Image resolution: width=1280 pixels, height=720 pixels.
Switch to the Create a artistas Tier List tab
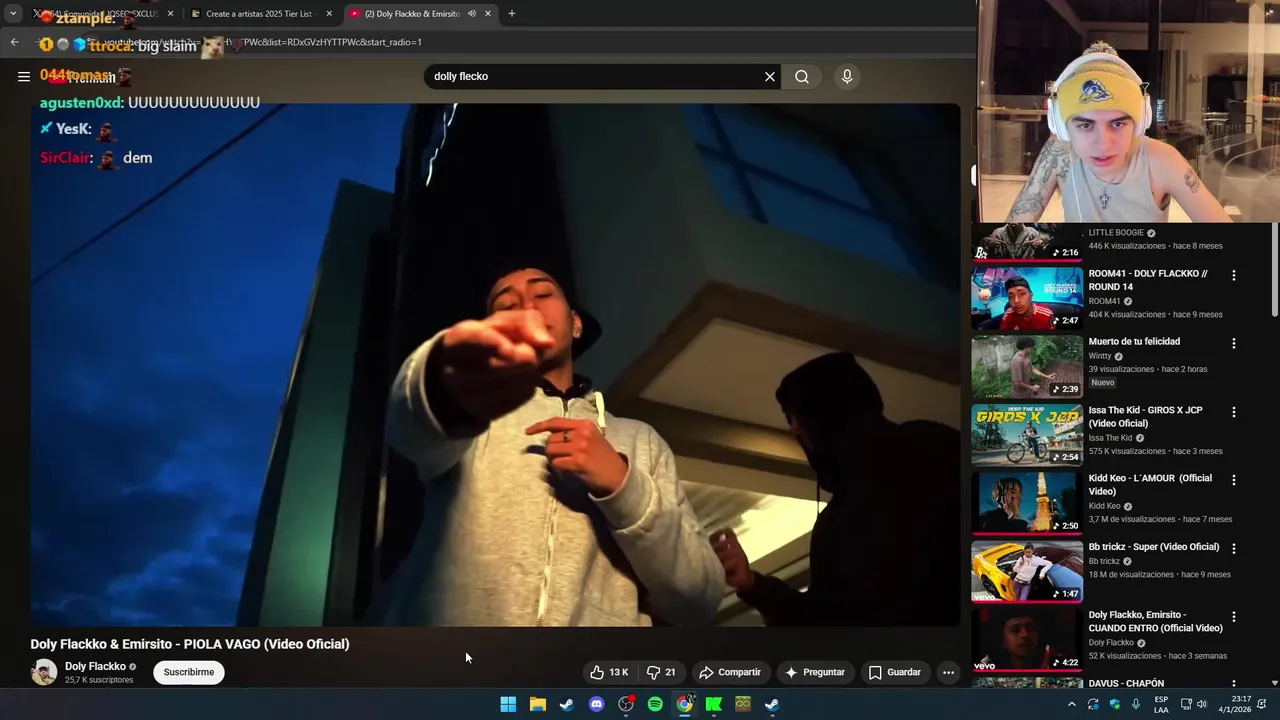258,14
